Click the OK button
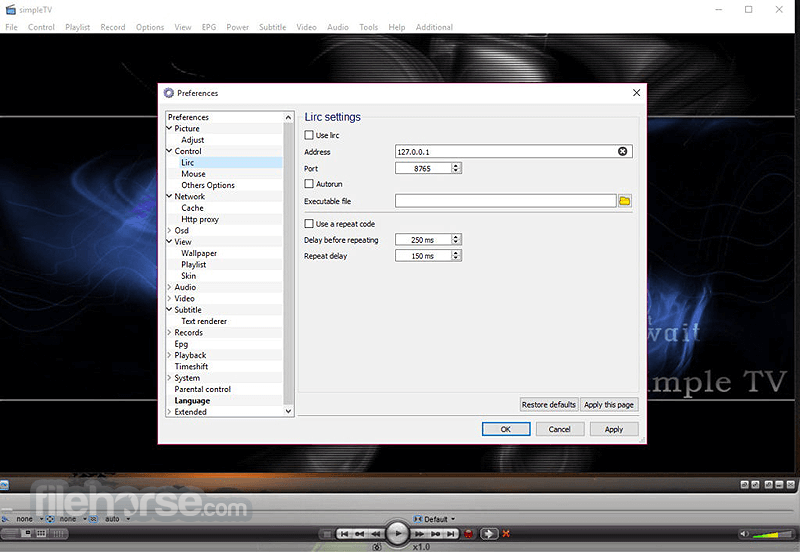 click(x=506, y=429)
